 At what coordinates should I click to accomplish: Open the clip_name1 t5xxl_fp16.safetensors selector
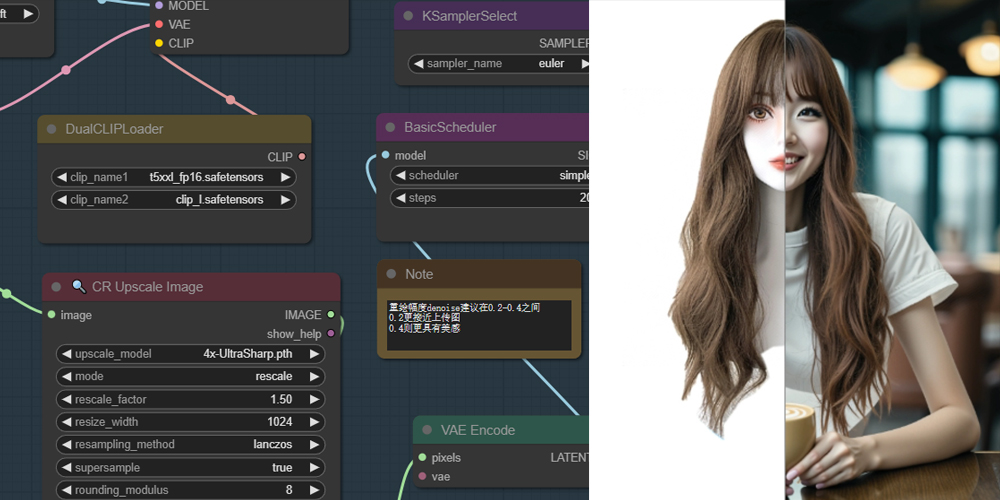(x=173, y=177)
